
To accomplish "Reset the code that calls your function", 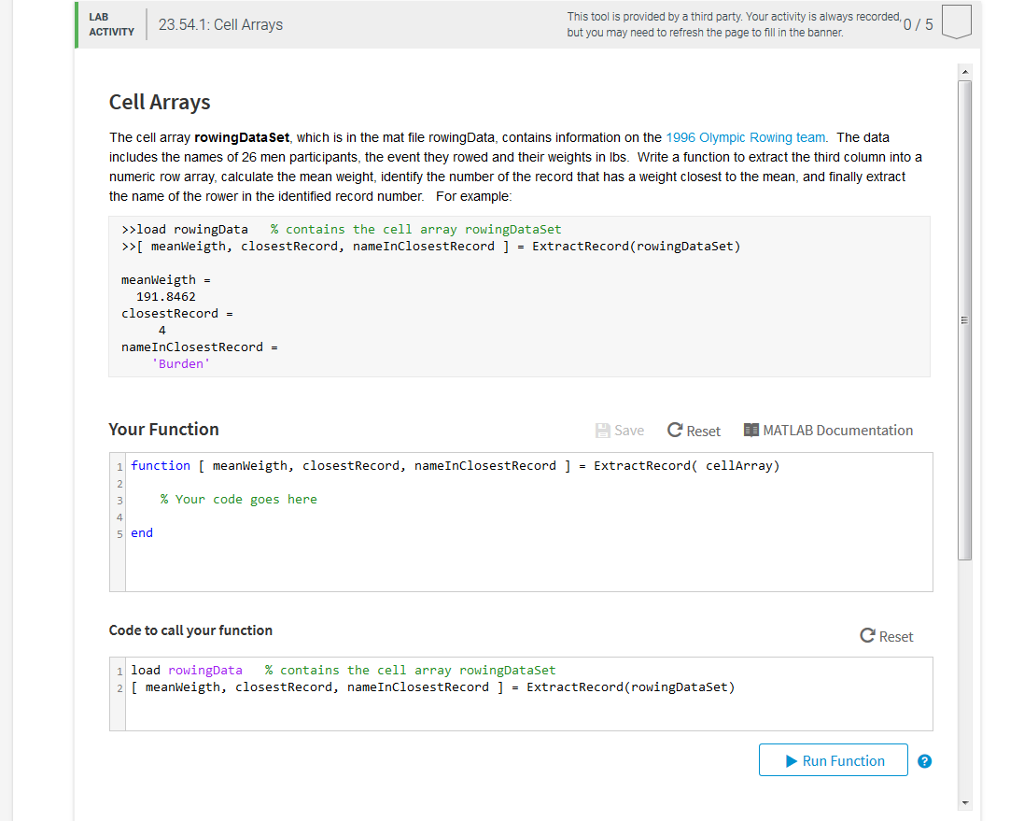I will click(x=887, y=636).
